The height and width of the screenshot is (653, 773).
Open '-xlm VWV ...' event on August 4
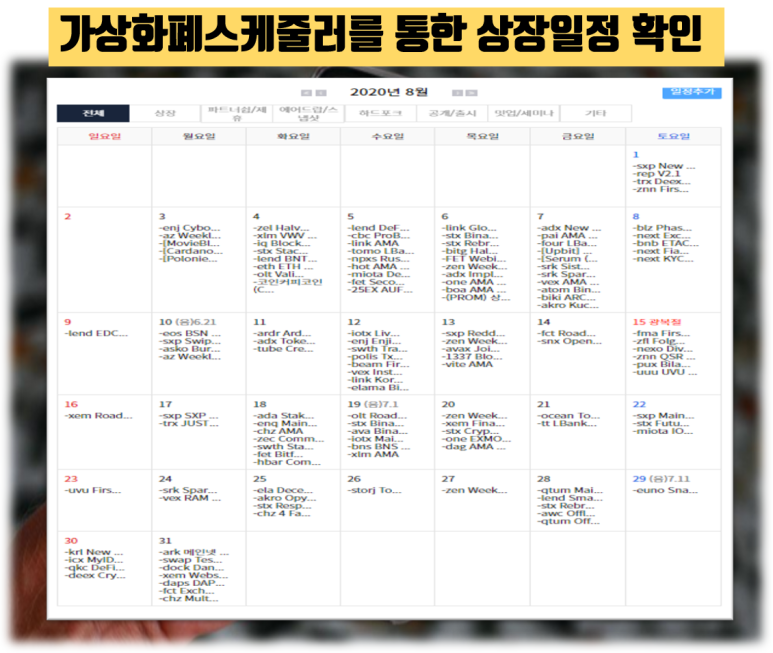284,236
